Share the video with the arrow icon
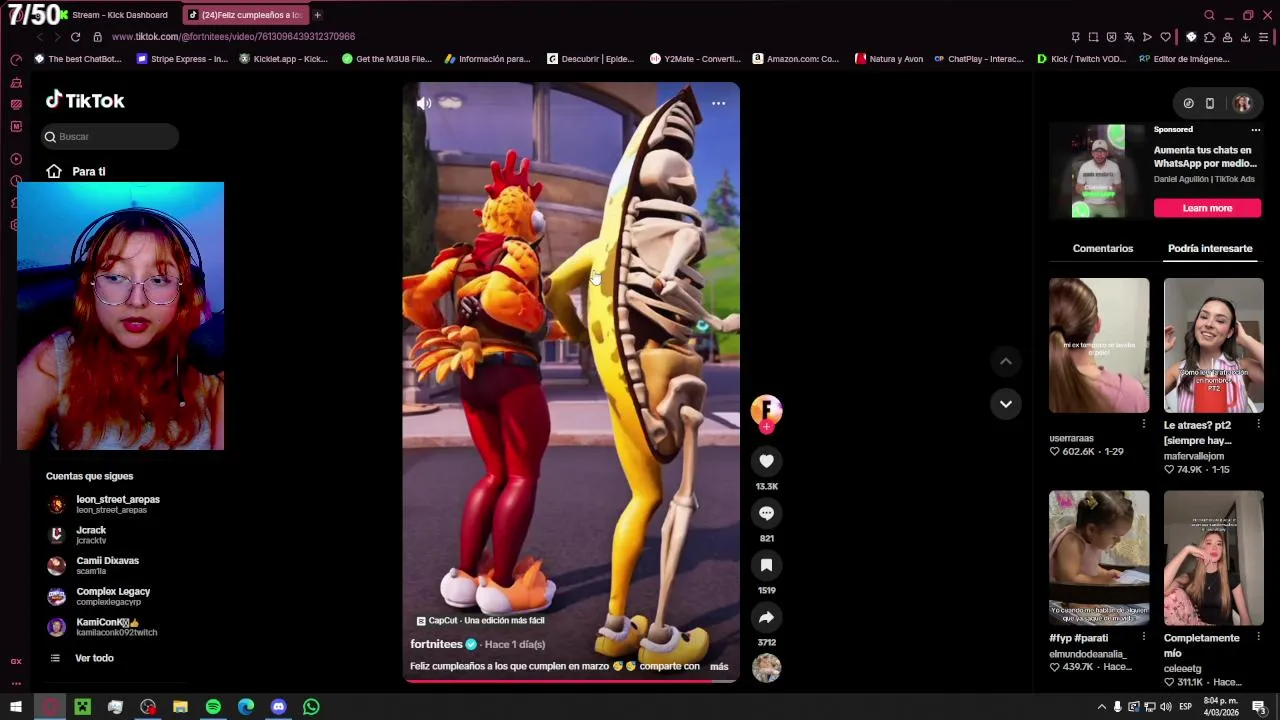1280x720 pixels. pyautogui.click(x=766, y=617)
